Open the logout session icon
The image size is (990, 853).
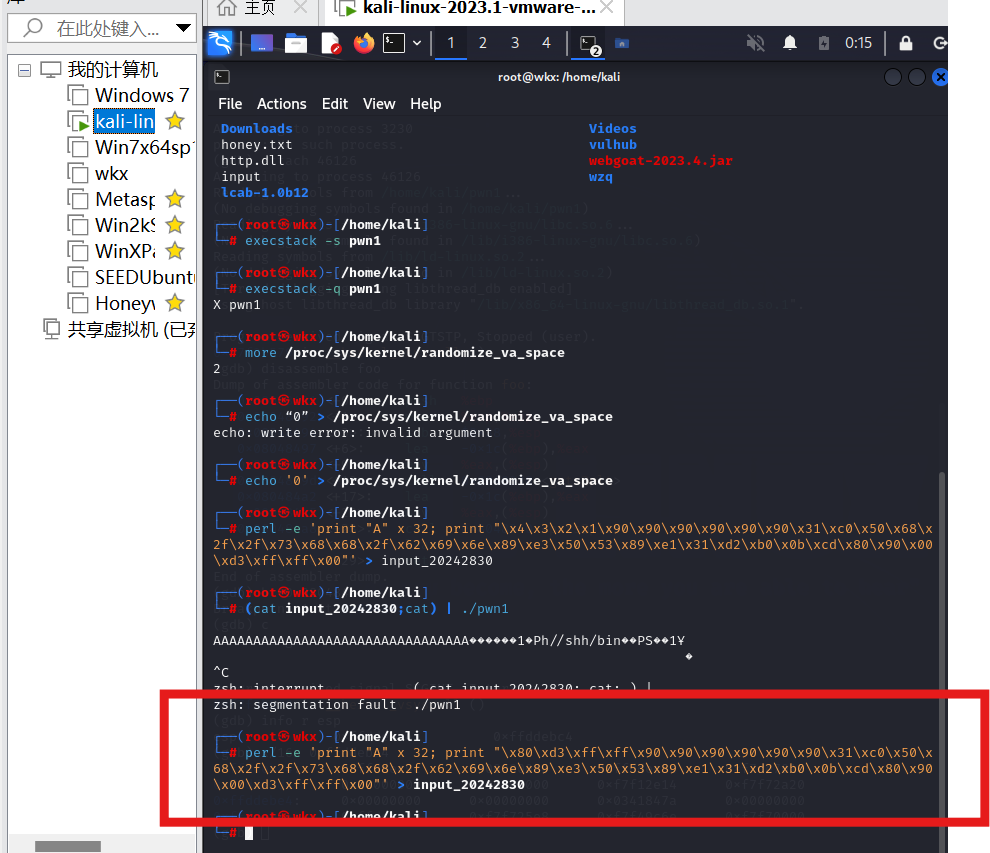(x=940, y=43)
